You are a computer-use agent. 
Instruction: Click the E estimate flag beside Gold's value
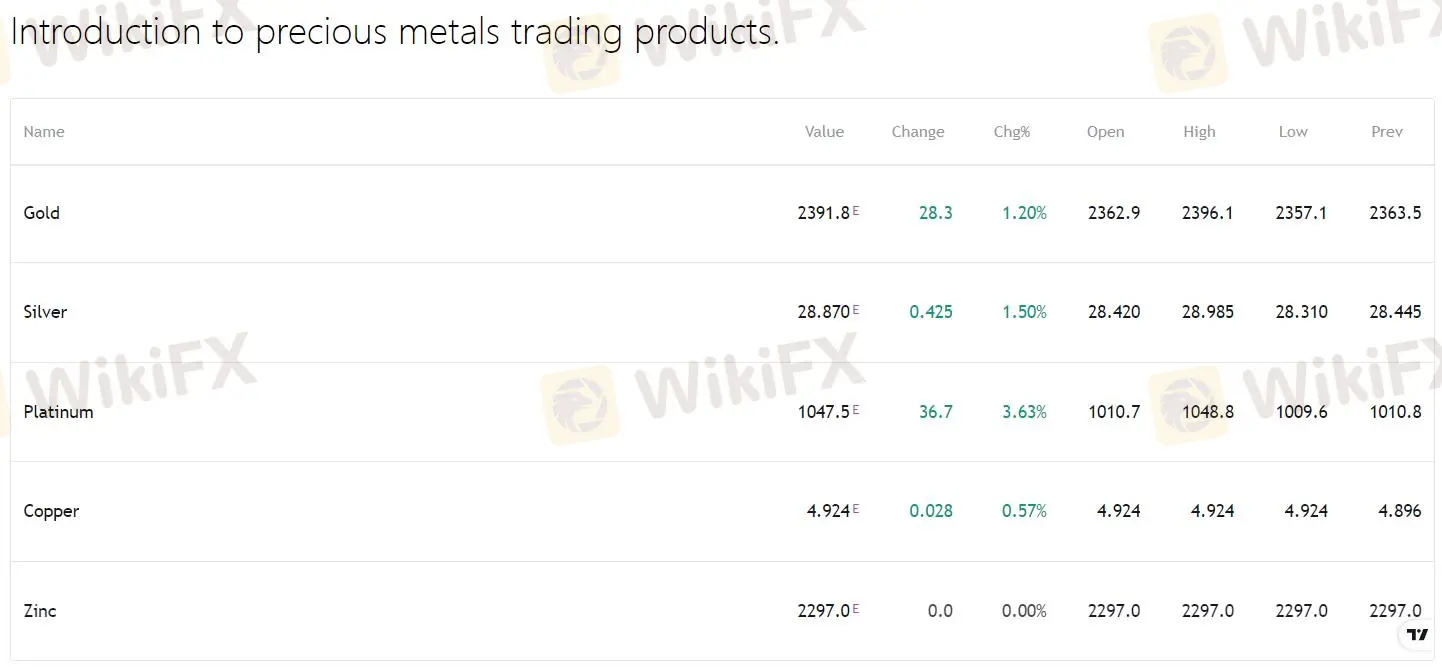coord(856,207)
